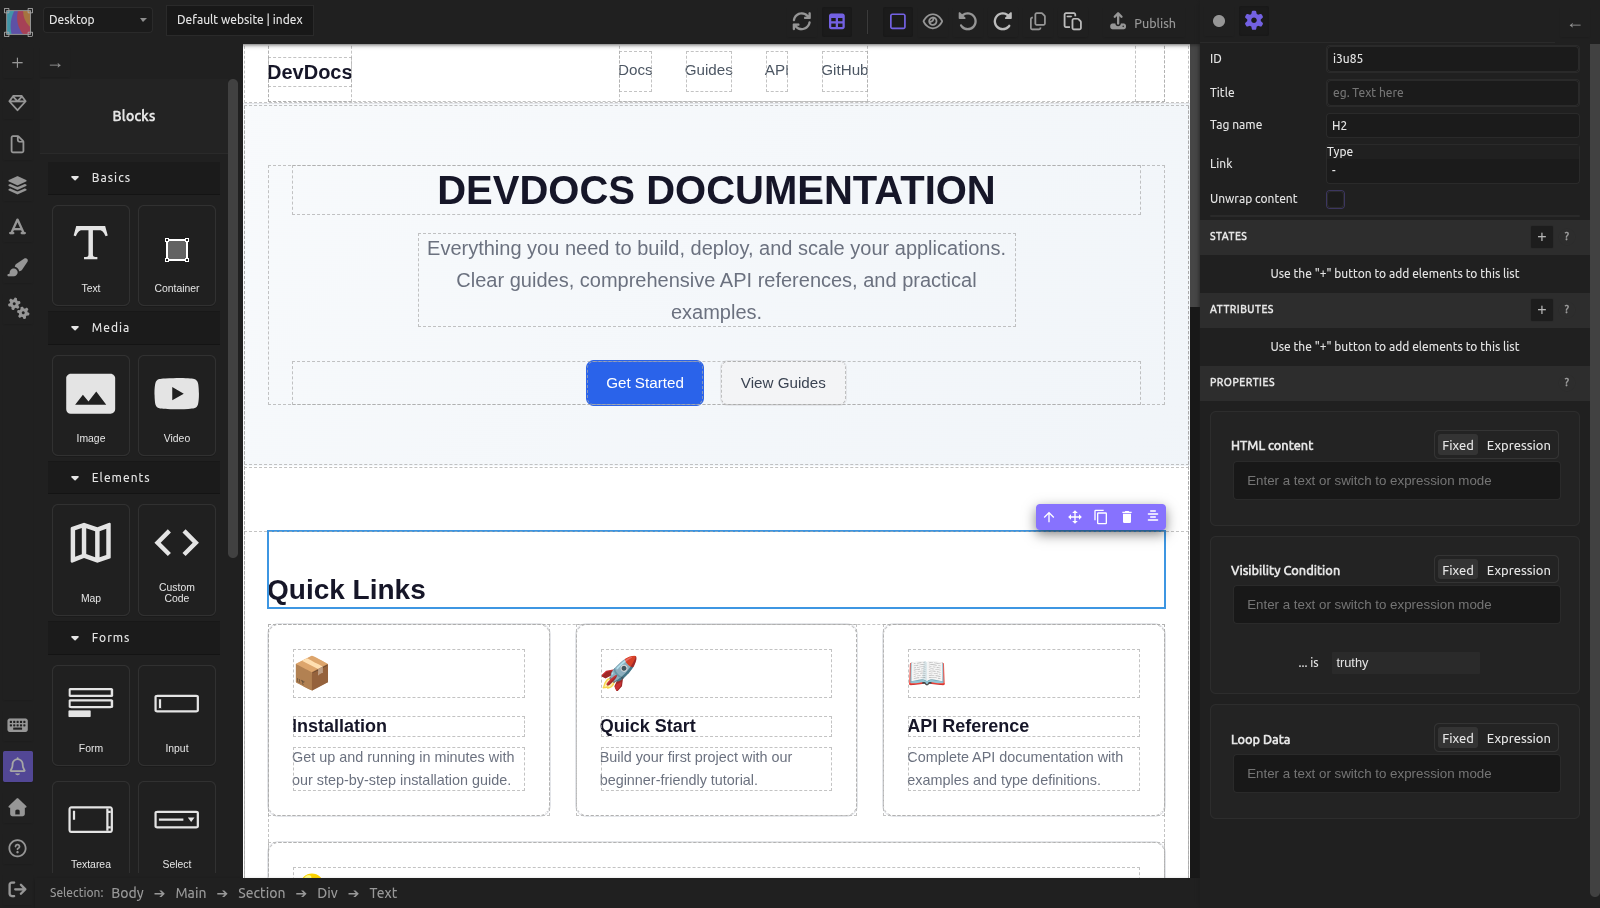Image resolution: width=1600 pixels, height=908 pixels.
Task: Toggle the grid layout icon in top toolbar
Action: 837,21
